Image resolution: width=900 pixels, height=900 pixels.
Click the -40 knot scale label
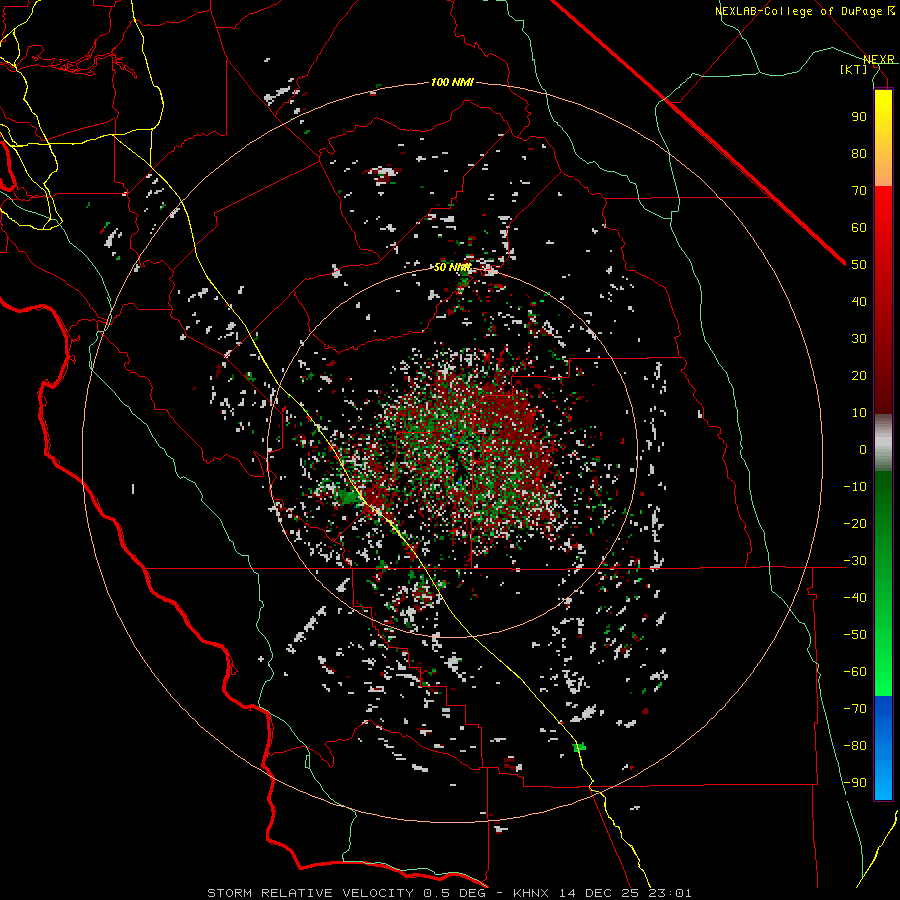point(855,598)
